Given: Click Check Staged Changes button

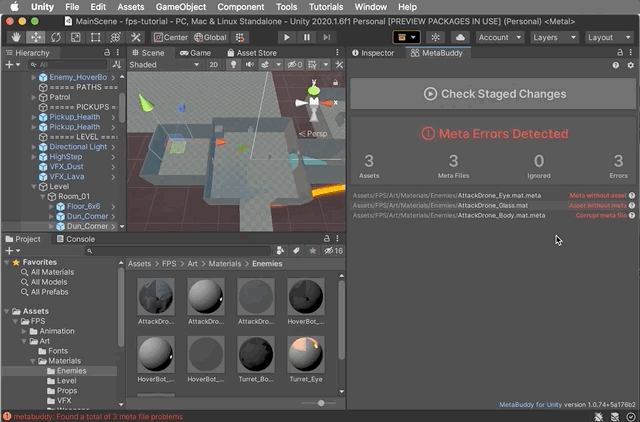Looking at the screenshot, I should 493,94.
